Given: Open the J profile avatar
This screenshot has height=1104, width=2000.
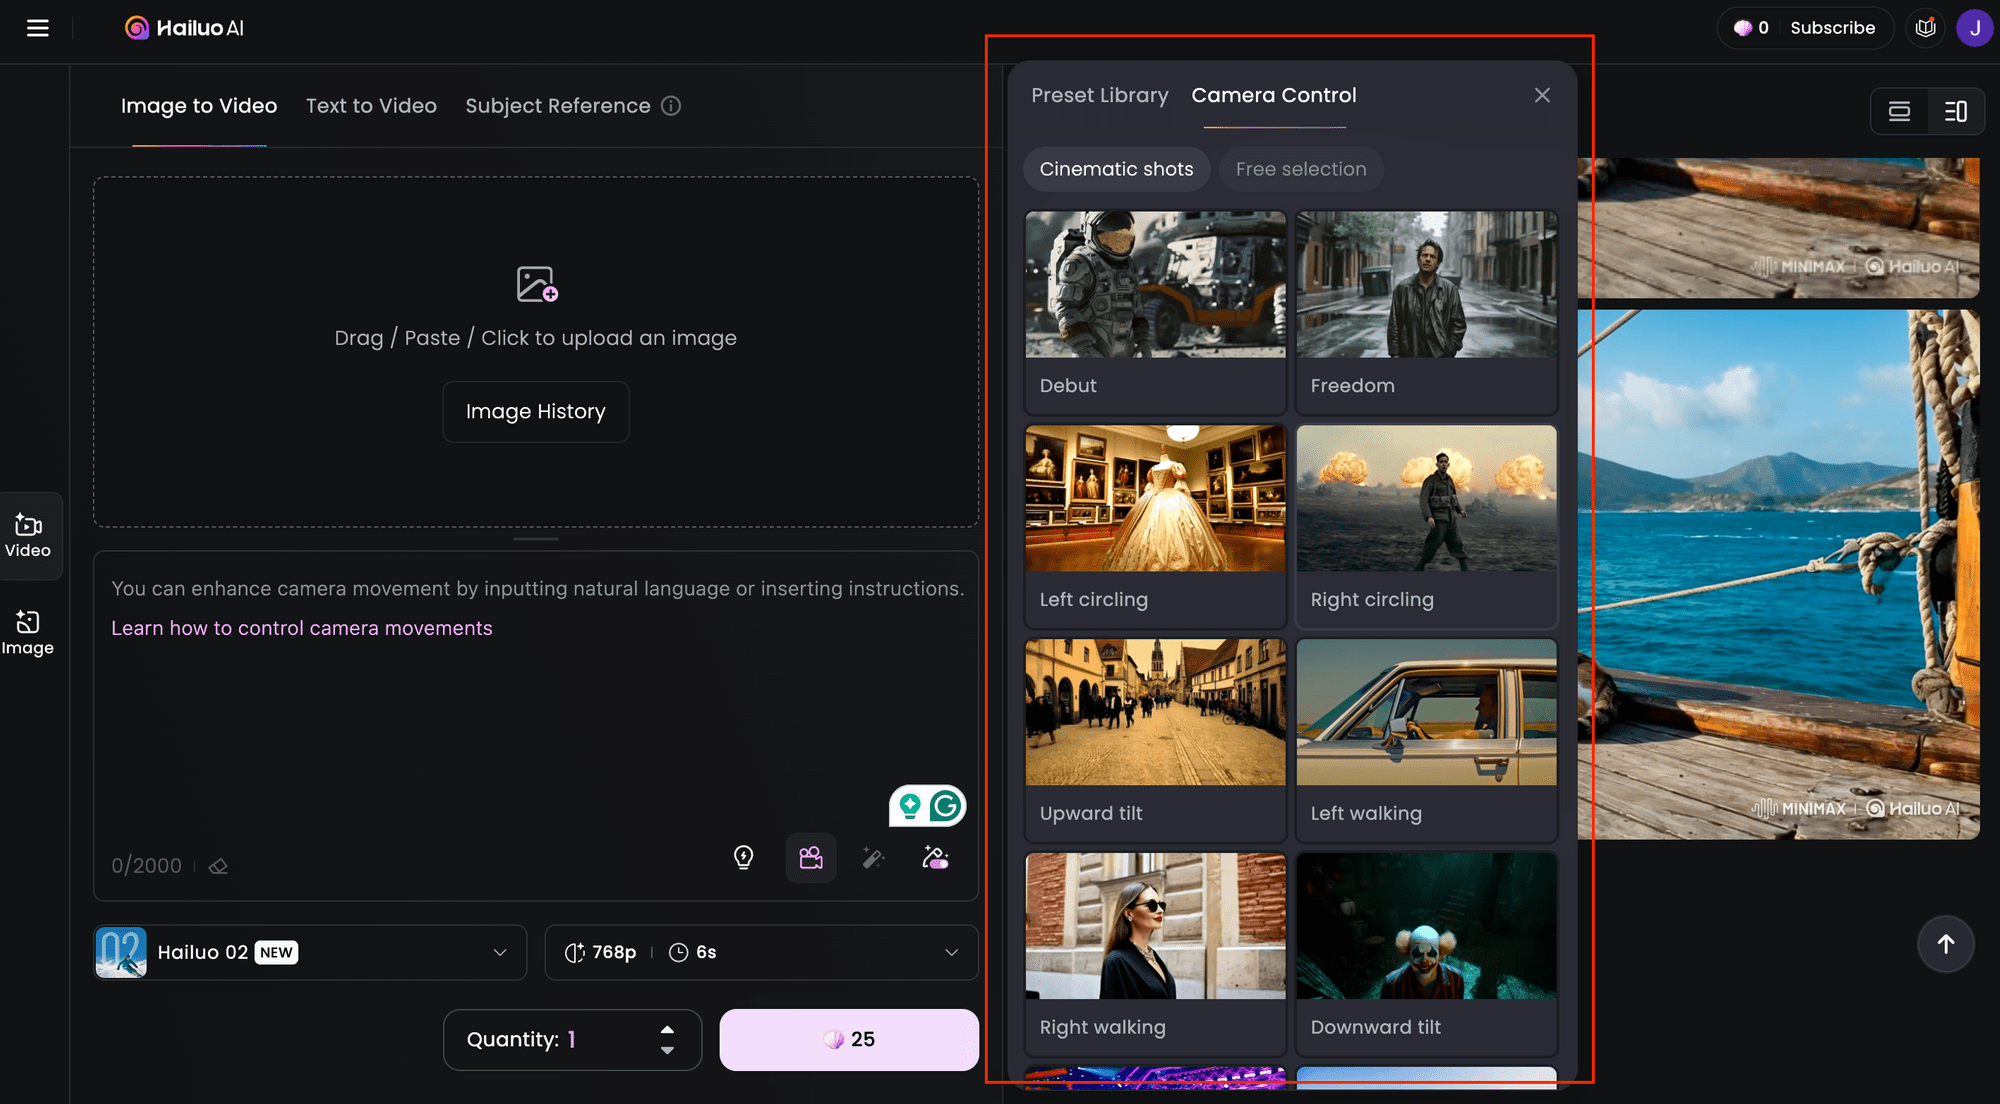Looking at the screenshot, I should coord(1975,28).
